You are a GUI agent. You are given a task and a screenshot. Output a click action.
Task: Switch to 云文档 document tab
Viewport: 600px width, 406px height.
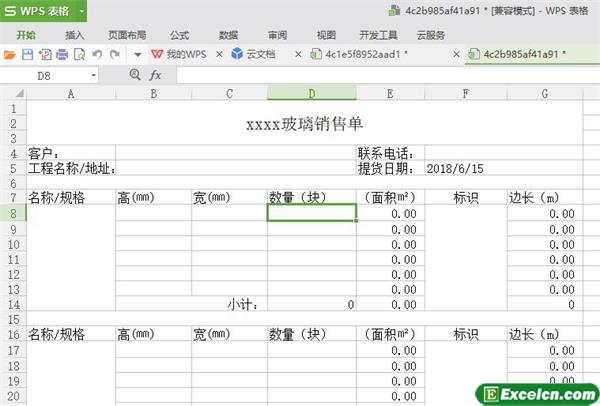pyautogui.click(x=253, y=54)
